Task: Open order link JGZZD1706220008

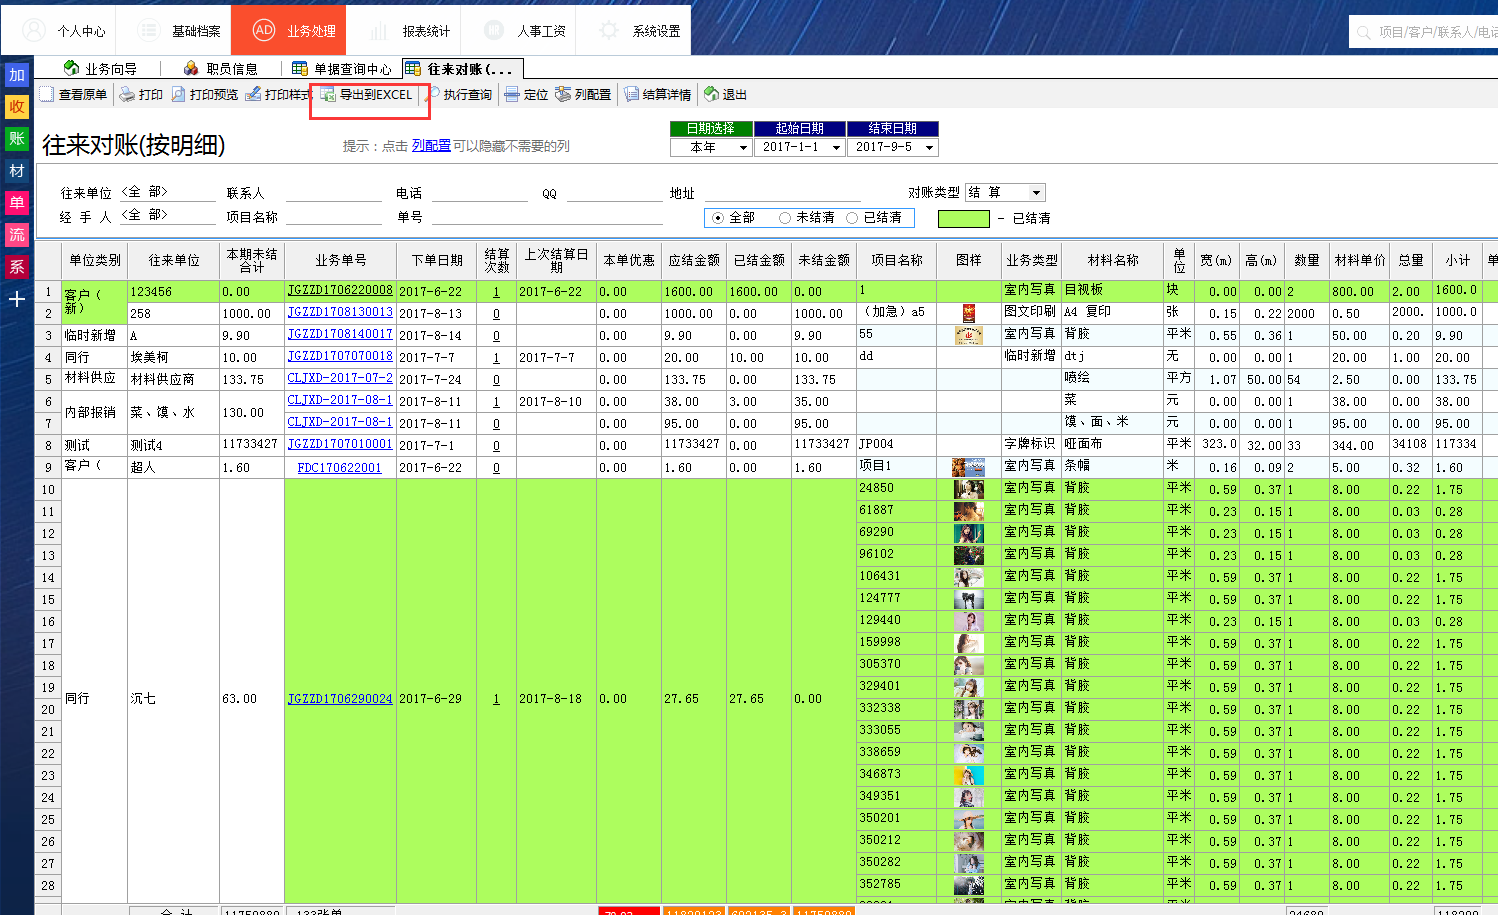Action: (x=340, y=290)
